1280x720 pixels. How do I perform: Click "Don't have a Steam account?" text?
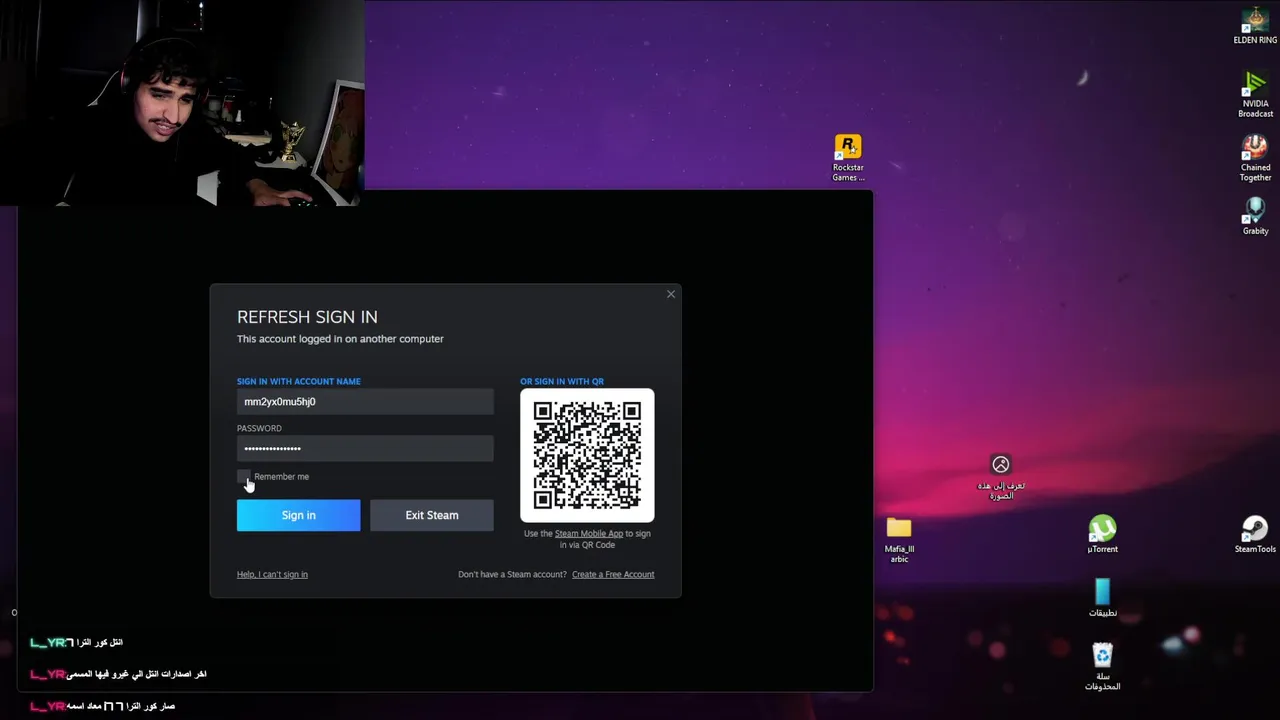pyautogui.click(x=512, y=574)
